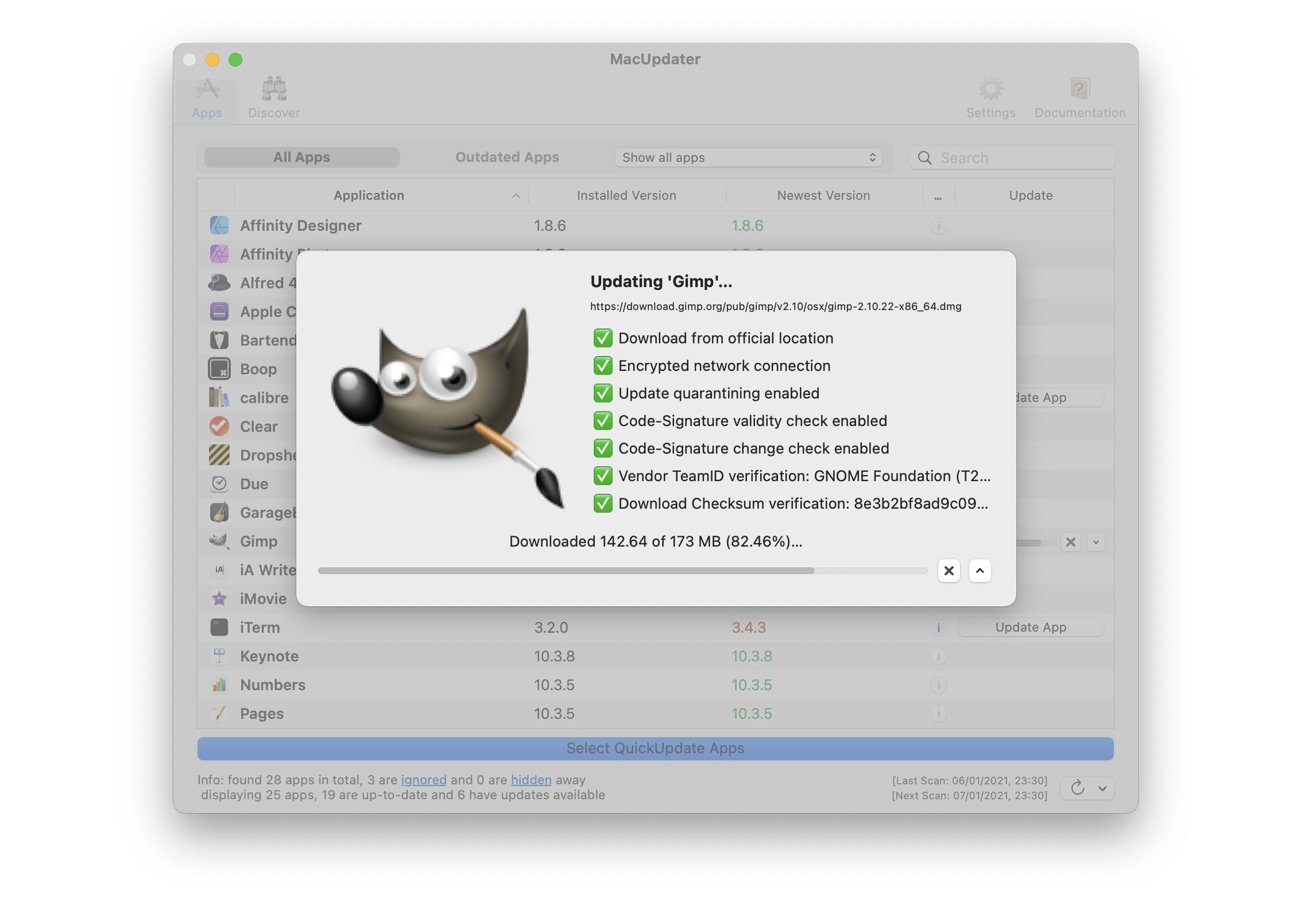Click 'Code-Signature change check enabled'
This screenshot has width=1312, height=898.
741,448
